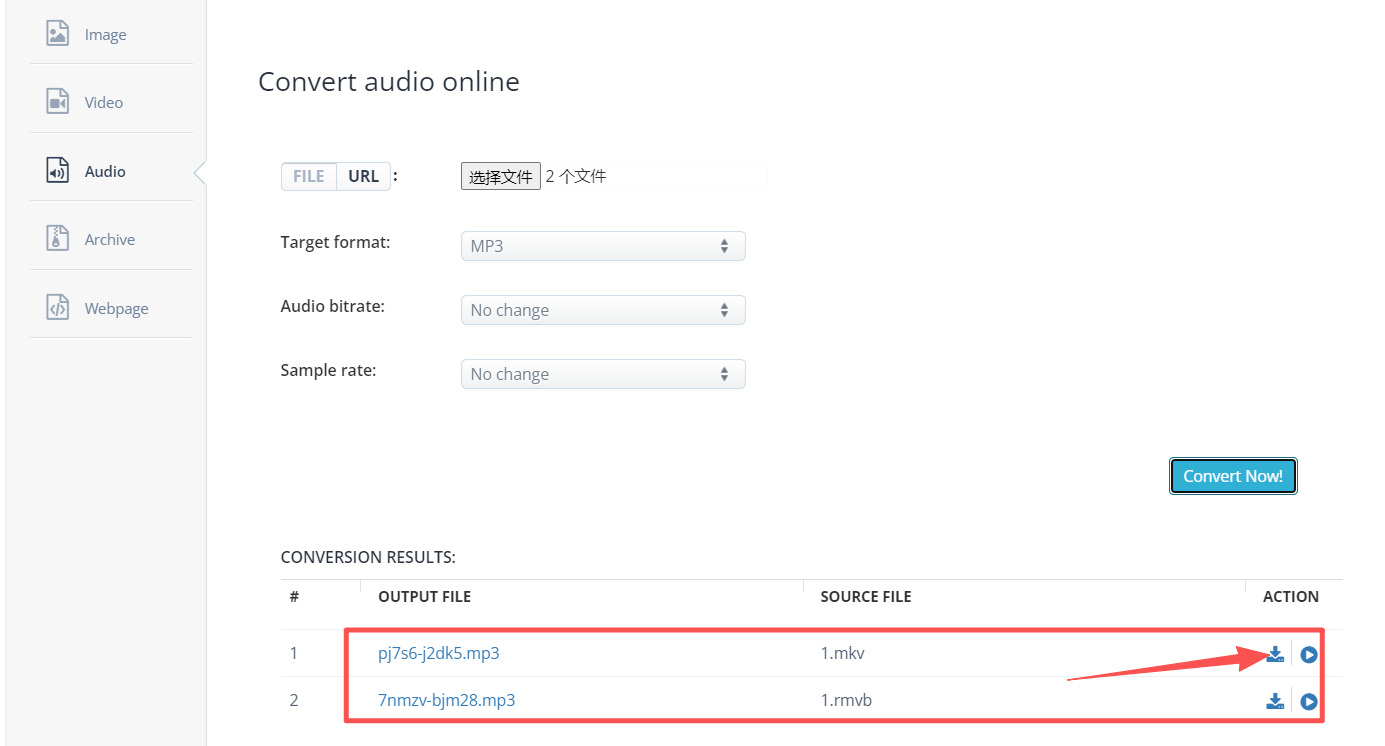Go to the Archive converter section
Viewport: 1385px width, 746px height.
tap(109, 239)
